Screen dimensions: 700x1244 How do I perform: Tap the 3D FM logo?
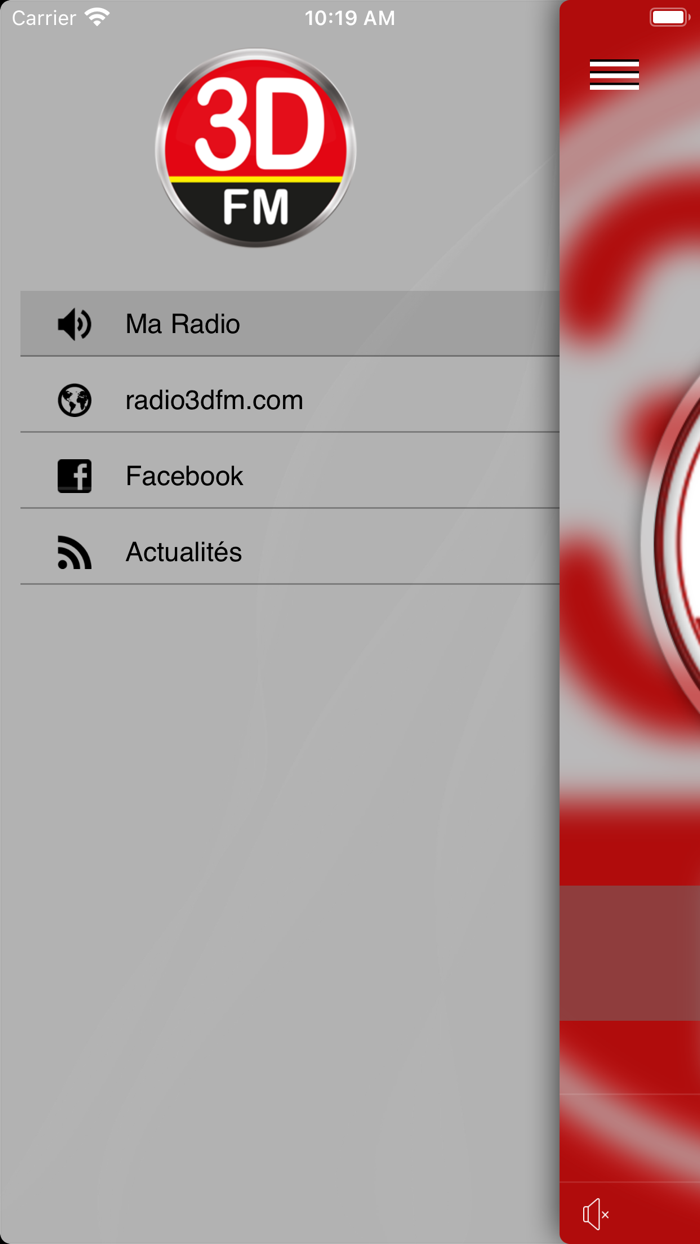coord(256,148)
